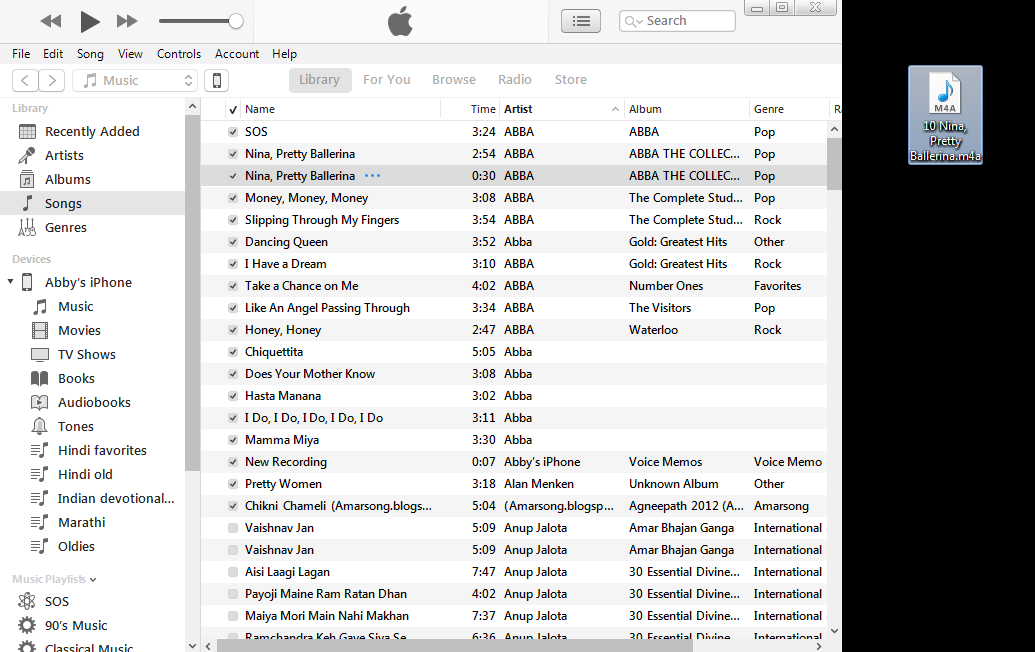Open the Account menu

coord(237,54)
